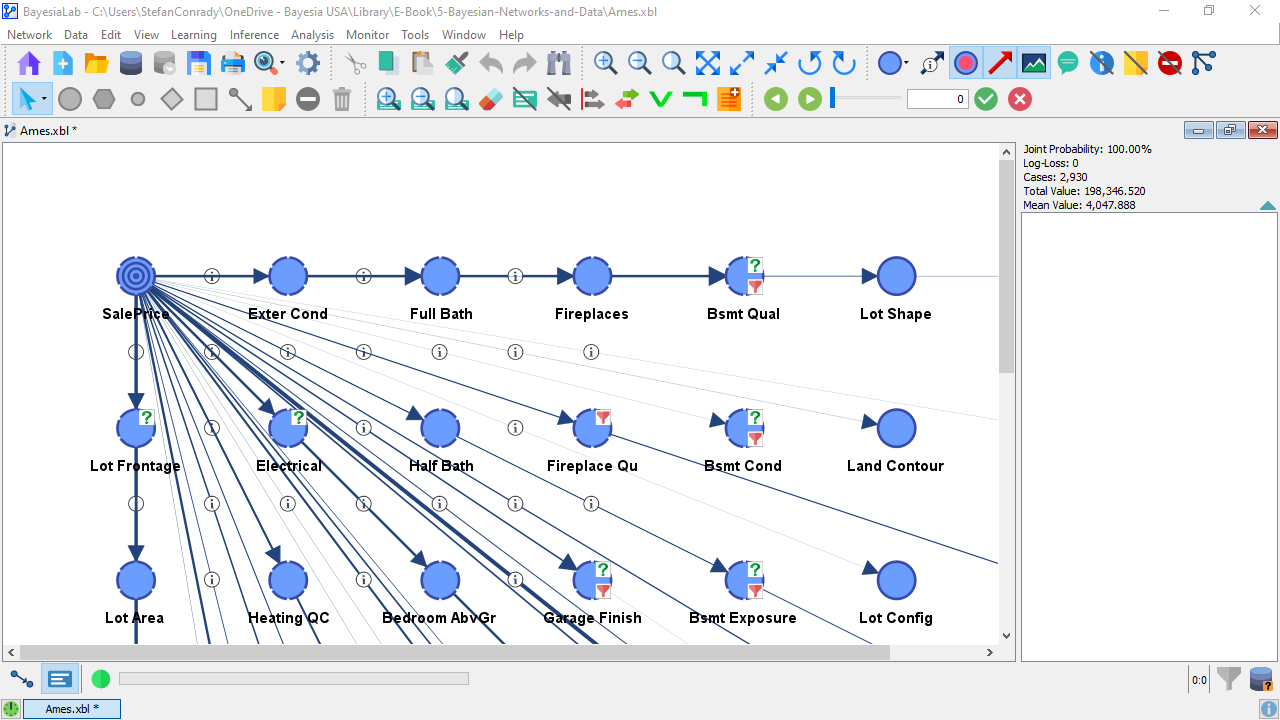This screenshot has height=720, width=1280.
Task: Click the green paintbrush format icon
Action: (x=457, y=64)
